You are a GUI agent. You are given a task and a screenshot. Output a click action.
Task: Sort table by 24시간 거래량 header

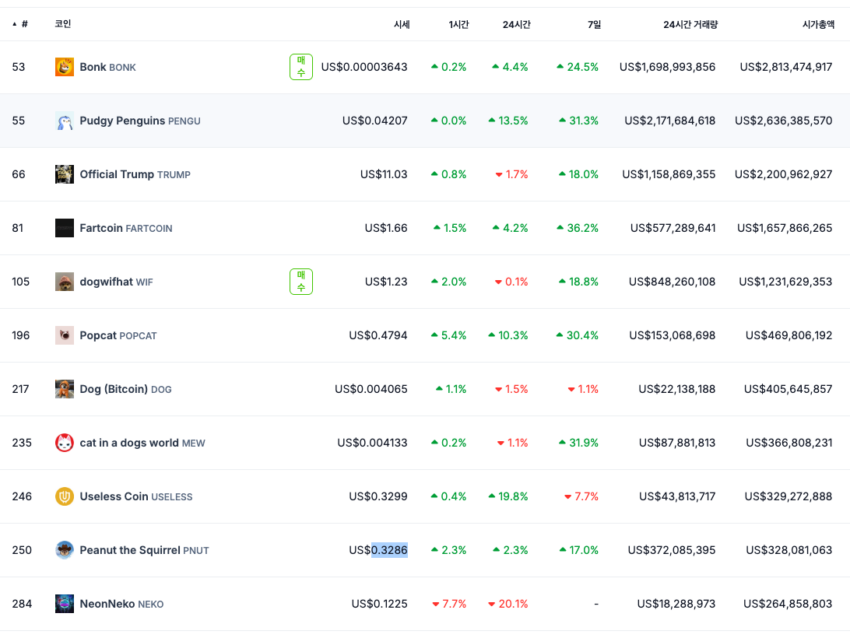690,24
